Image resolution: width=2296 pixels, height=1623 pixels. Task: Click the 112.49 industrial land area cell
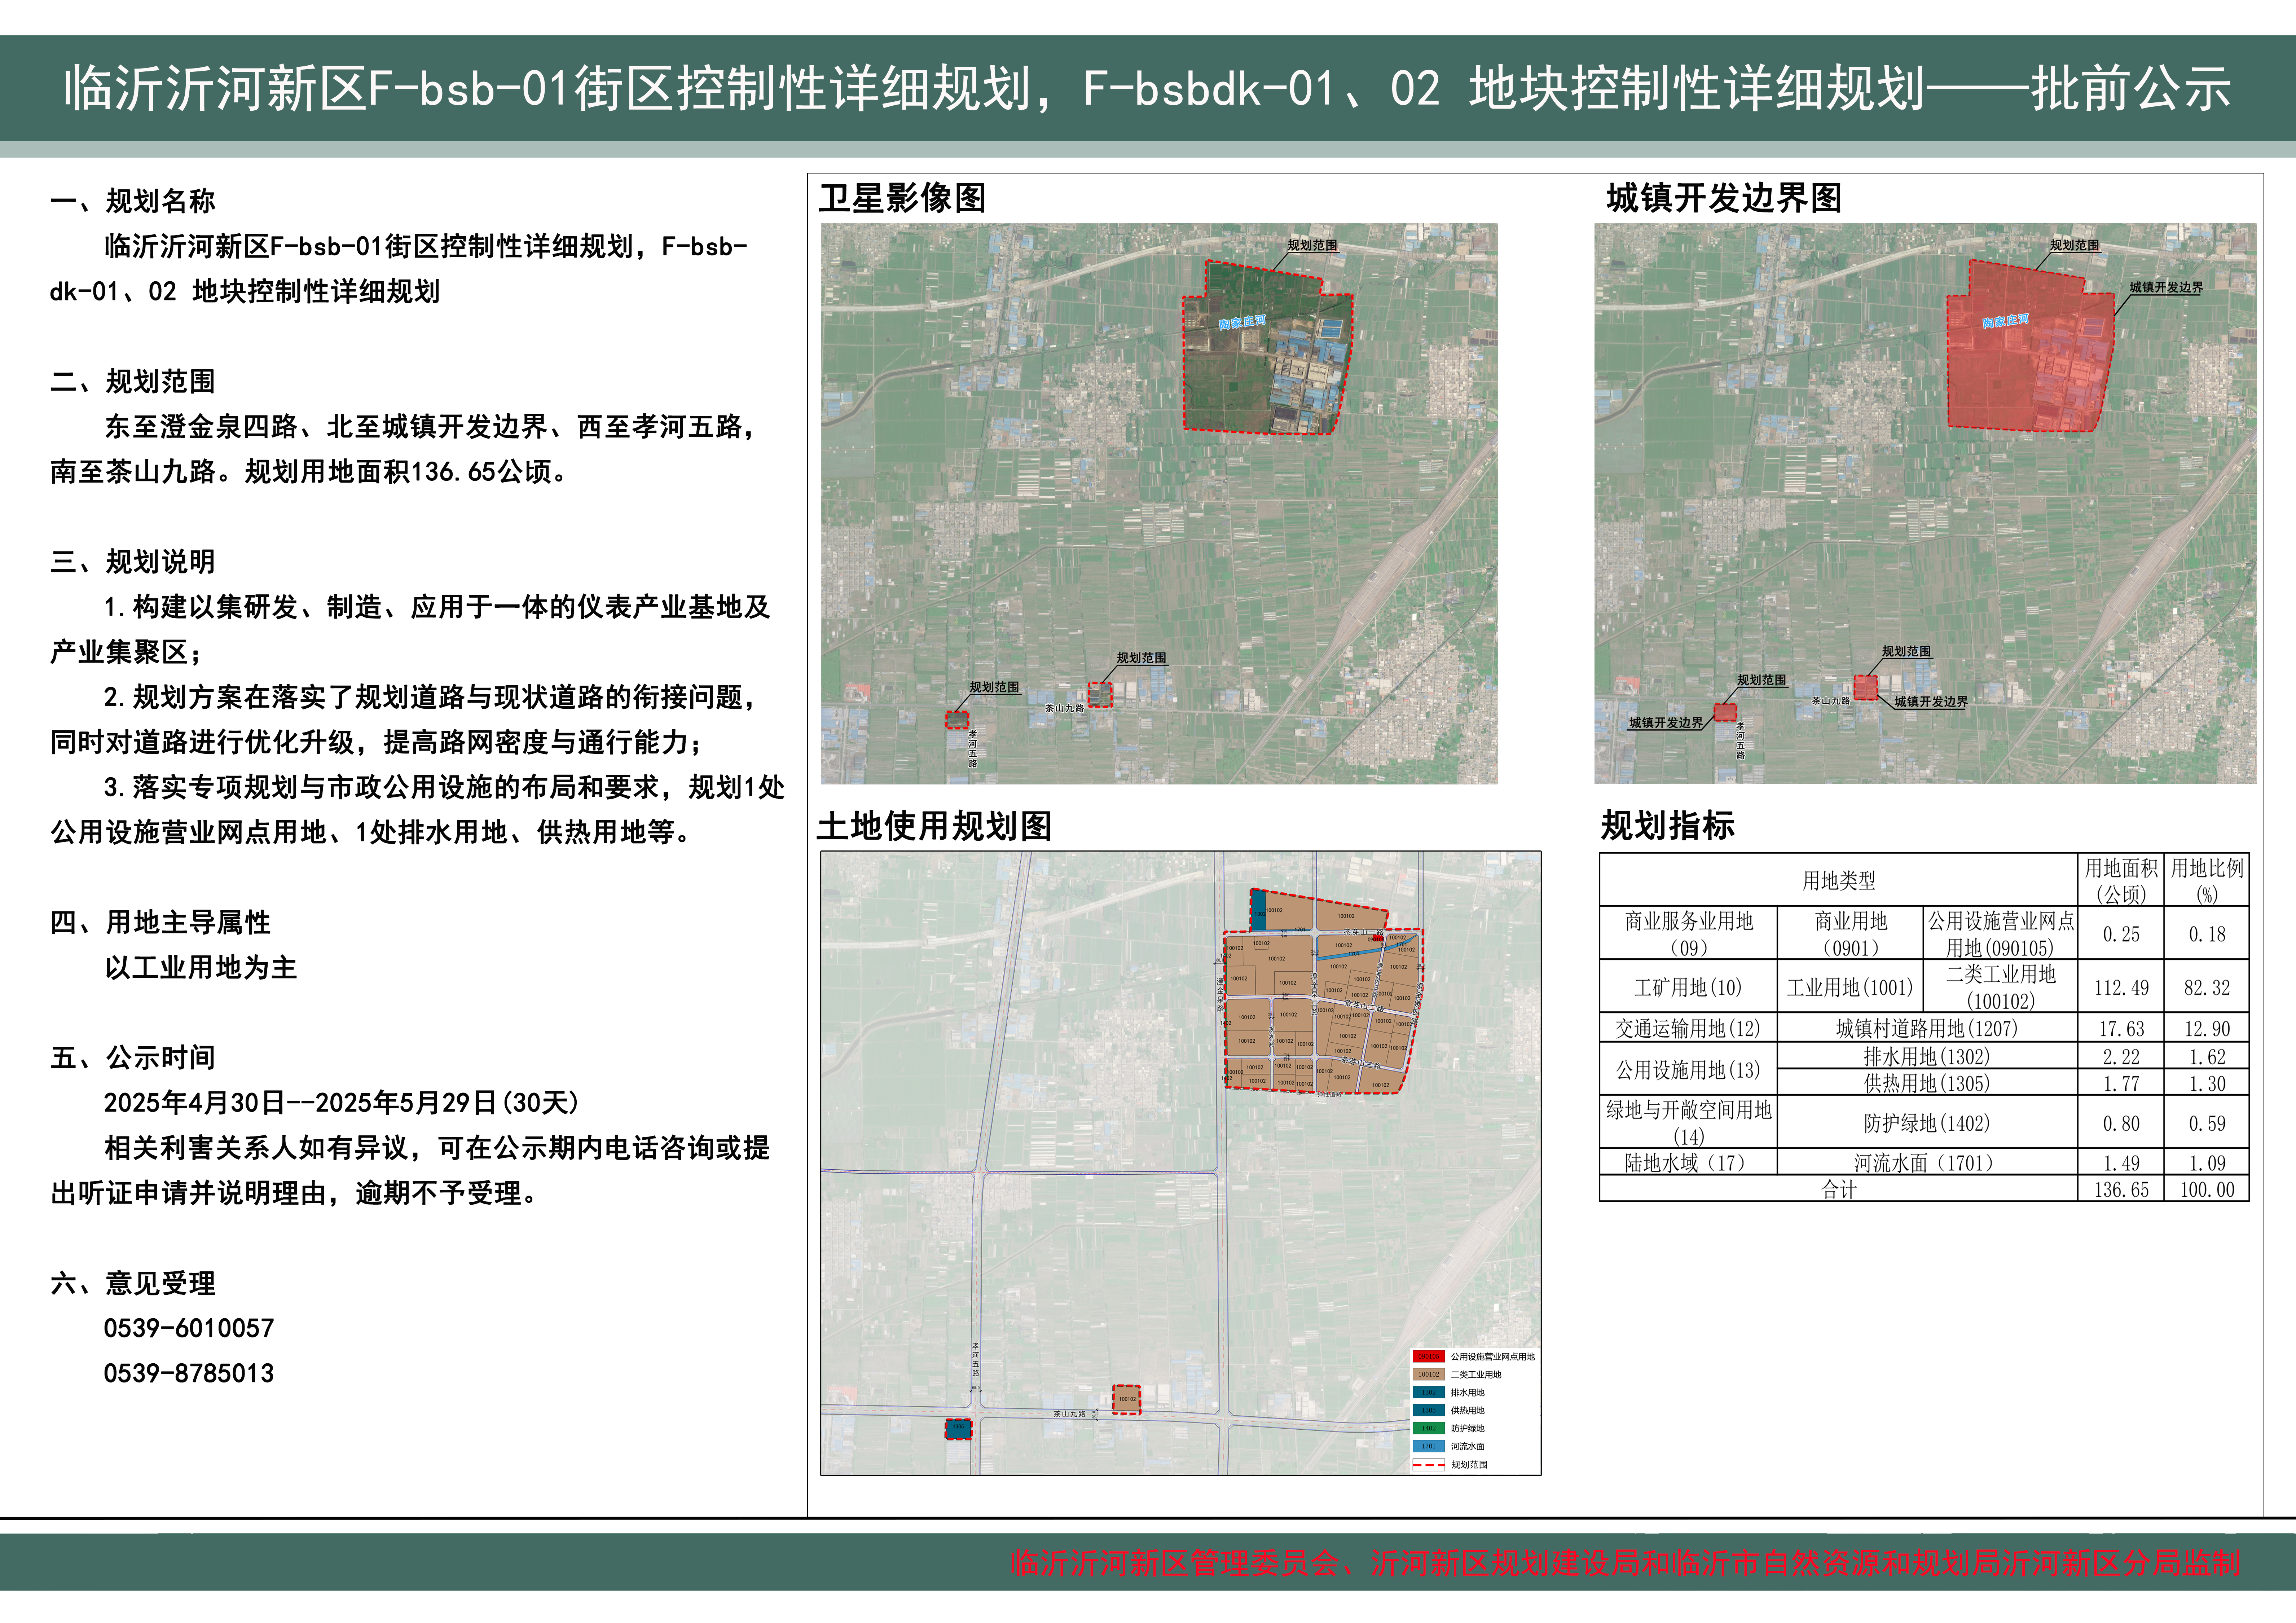pyautogui.click(x=2121, y=988)
